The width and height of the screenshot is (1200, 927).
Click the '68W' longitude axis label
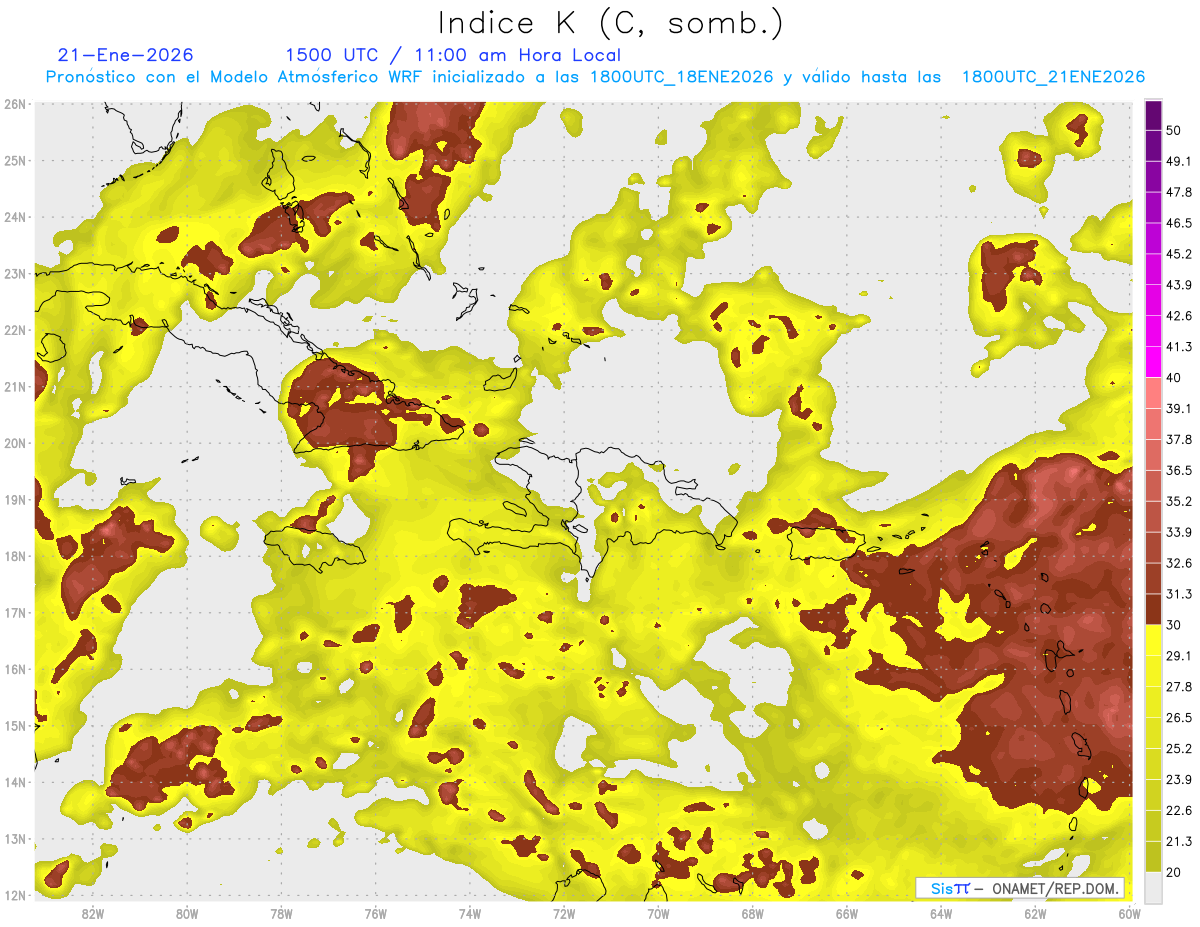coord(753,913)
